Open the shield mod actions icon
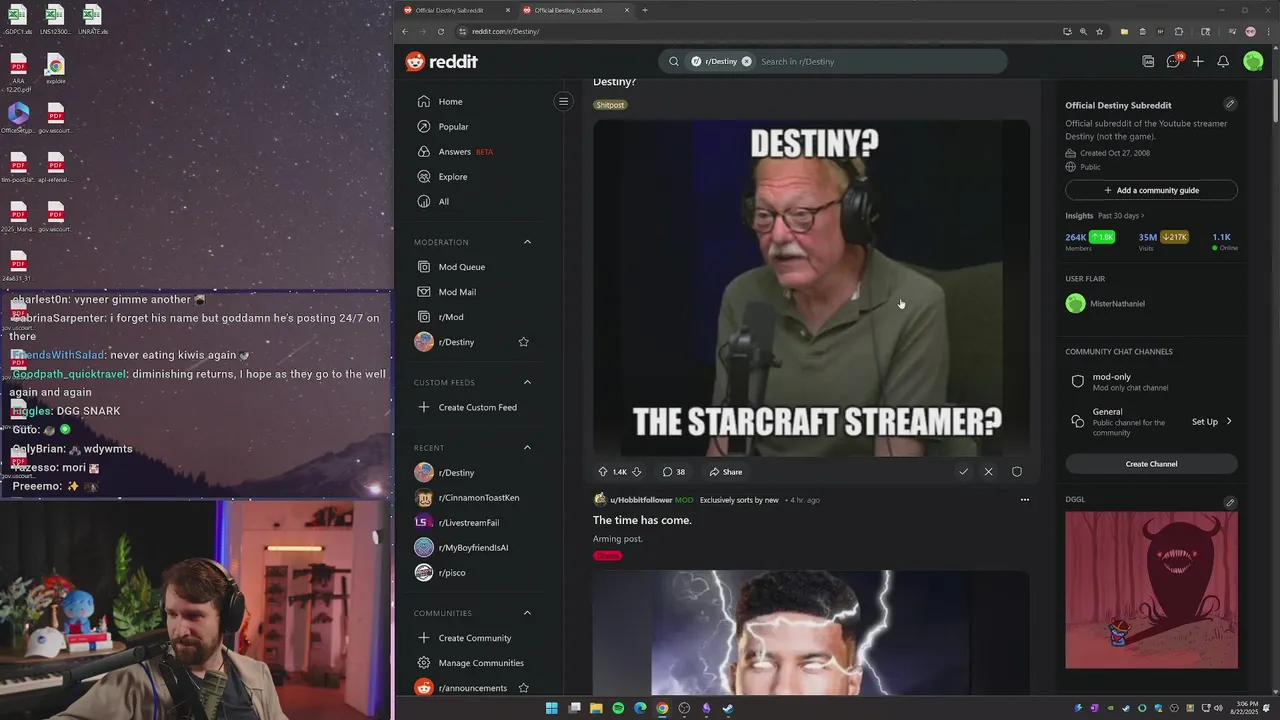1280x720 pixels. point(1017,472)
